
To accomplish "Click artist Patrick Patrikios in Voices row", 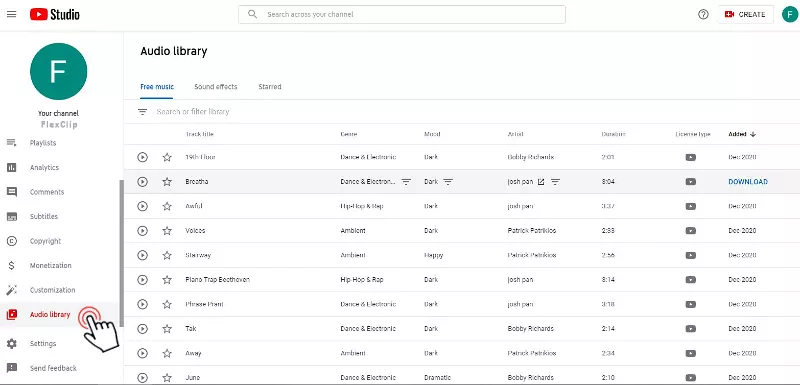I will point(532,230).
